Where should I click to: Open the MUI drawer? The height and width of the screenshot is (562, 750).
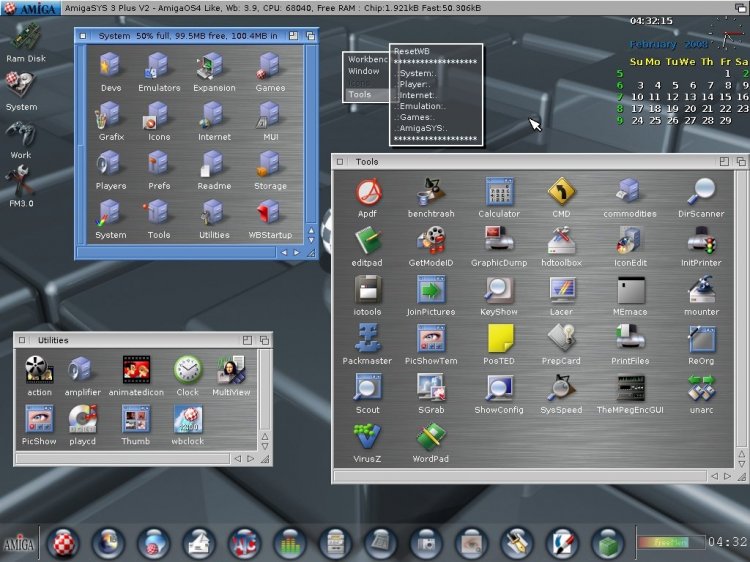pyautogui.click(x=269, y=115)
